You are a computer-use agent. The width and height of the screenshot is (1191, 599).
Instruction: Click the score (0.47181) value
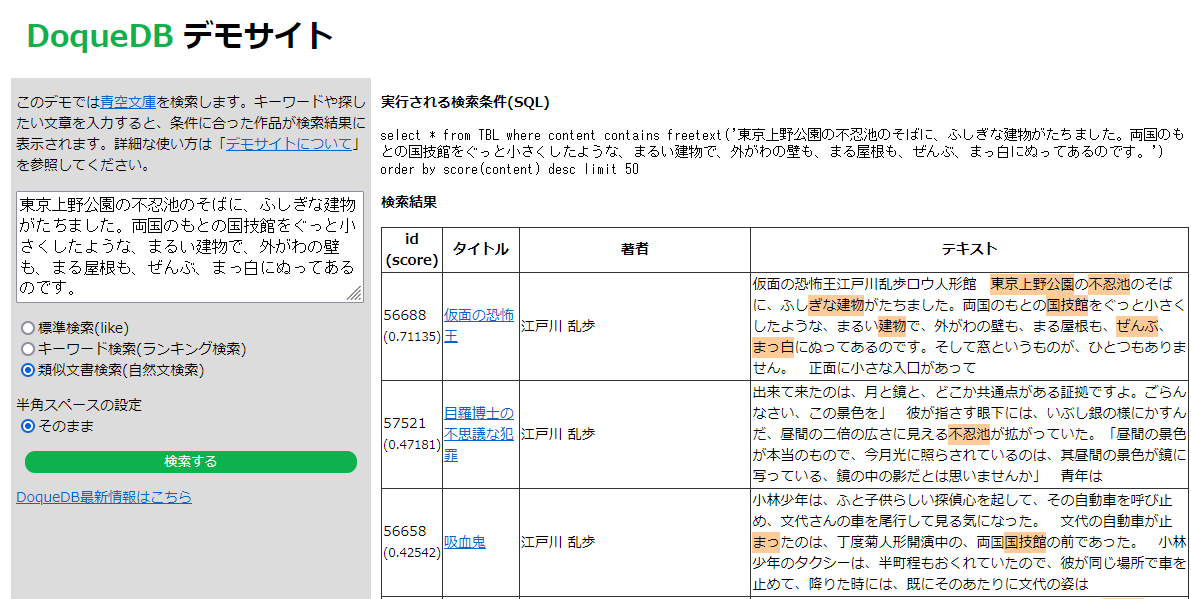412,445
